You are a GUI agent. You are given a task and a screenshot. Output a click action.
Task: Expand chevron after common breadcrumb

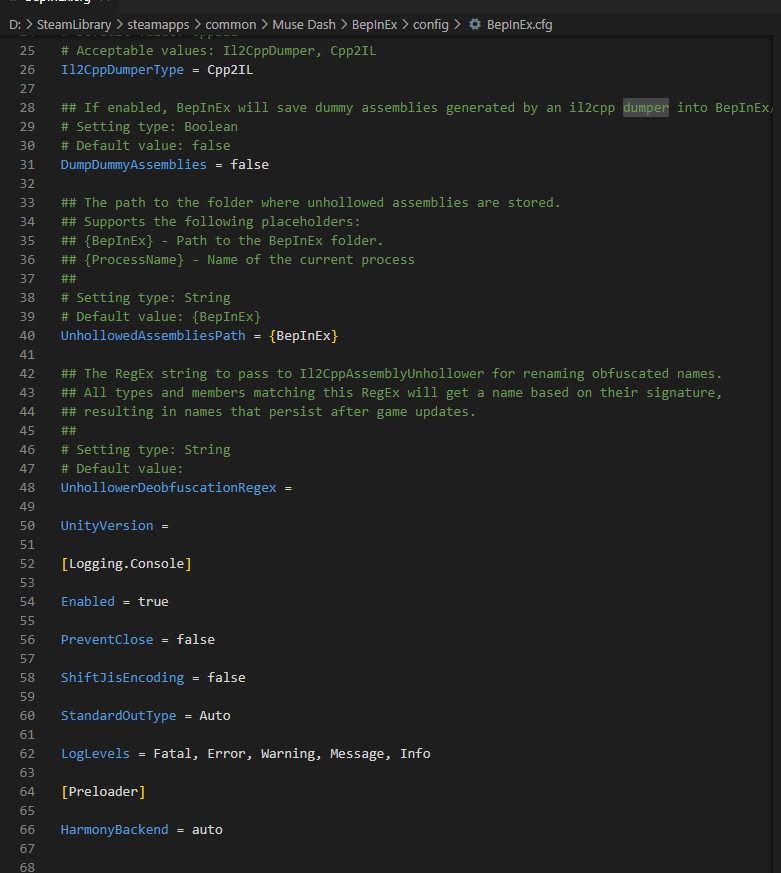(264, 24)
